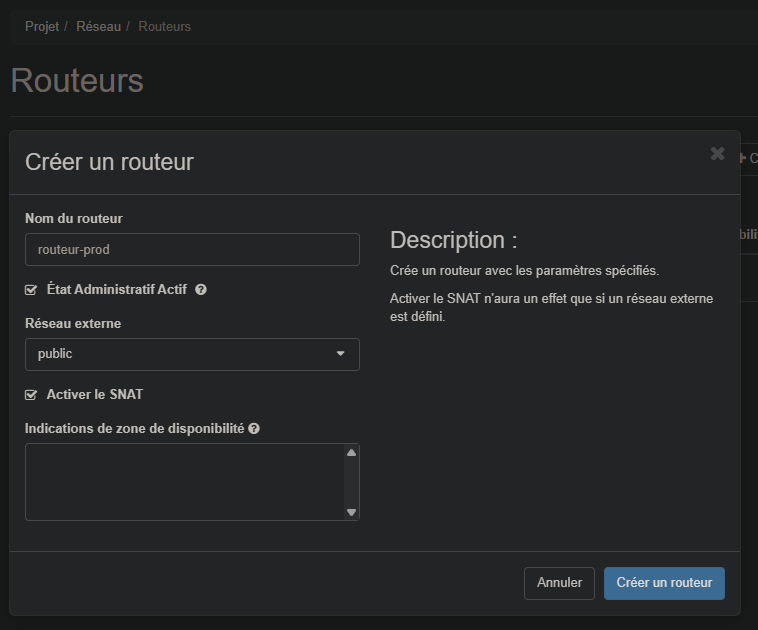758x630 pixels.
Task: Click the Activer le SNAT label text
Action: [x=95, y=395]
